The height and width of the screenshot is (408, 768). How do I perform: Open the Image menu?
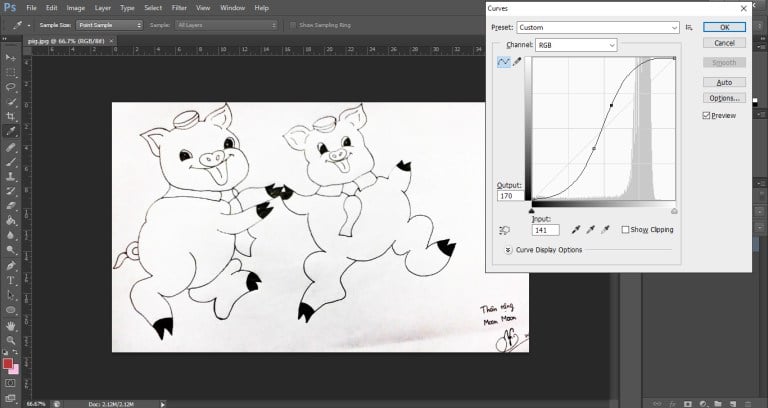click(75, 8)
